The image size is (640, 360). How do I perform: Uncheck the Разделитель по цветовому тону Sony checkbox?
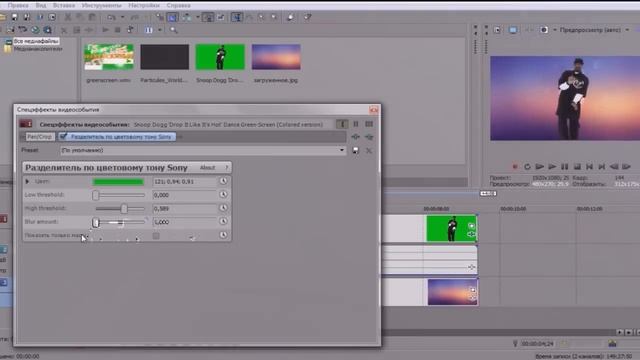click(x=63, y=137)
